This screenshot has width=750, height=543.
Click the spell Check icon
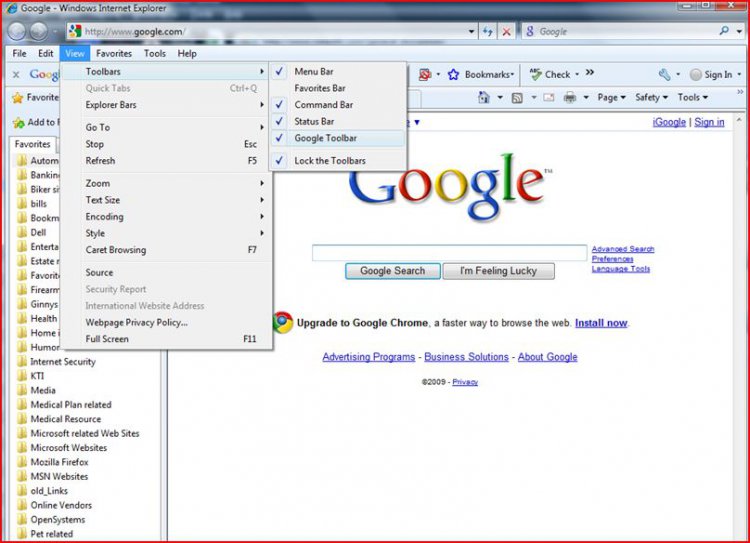(x=536, y=74)
